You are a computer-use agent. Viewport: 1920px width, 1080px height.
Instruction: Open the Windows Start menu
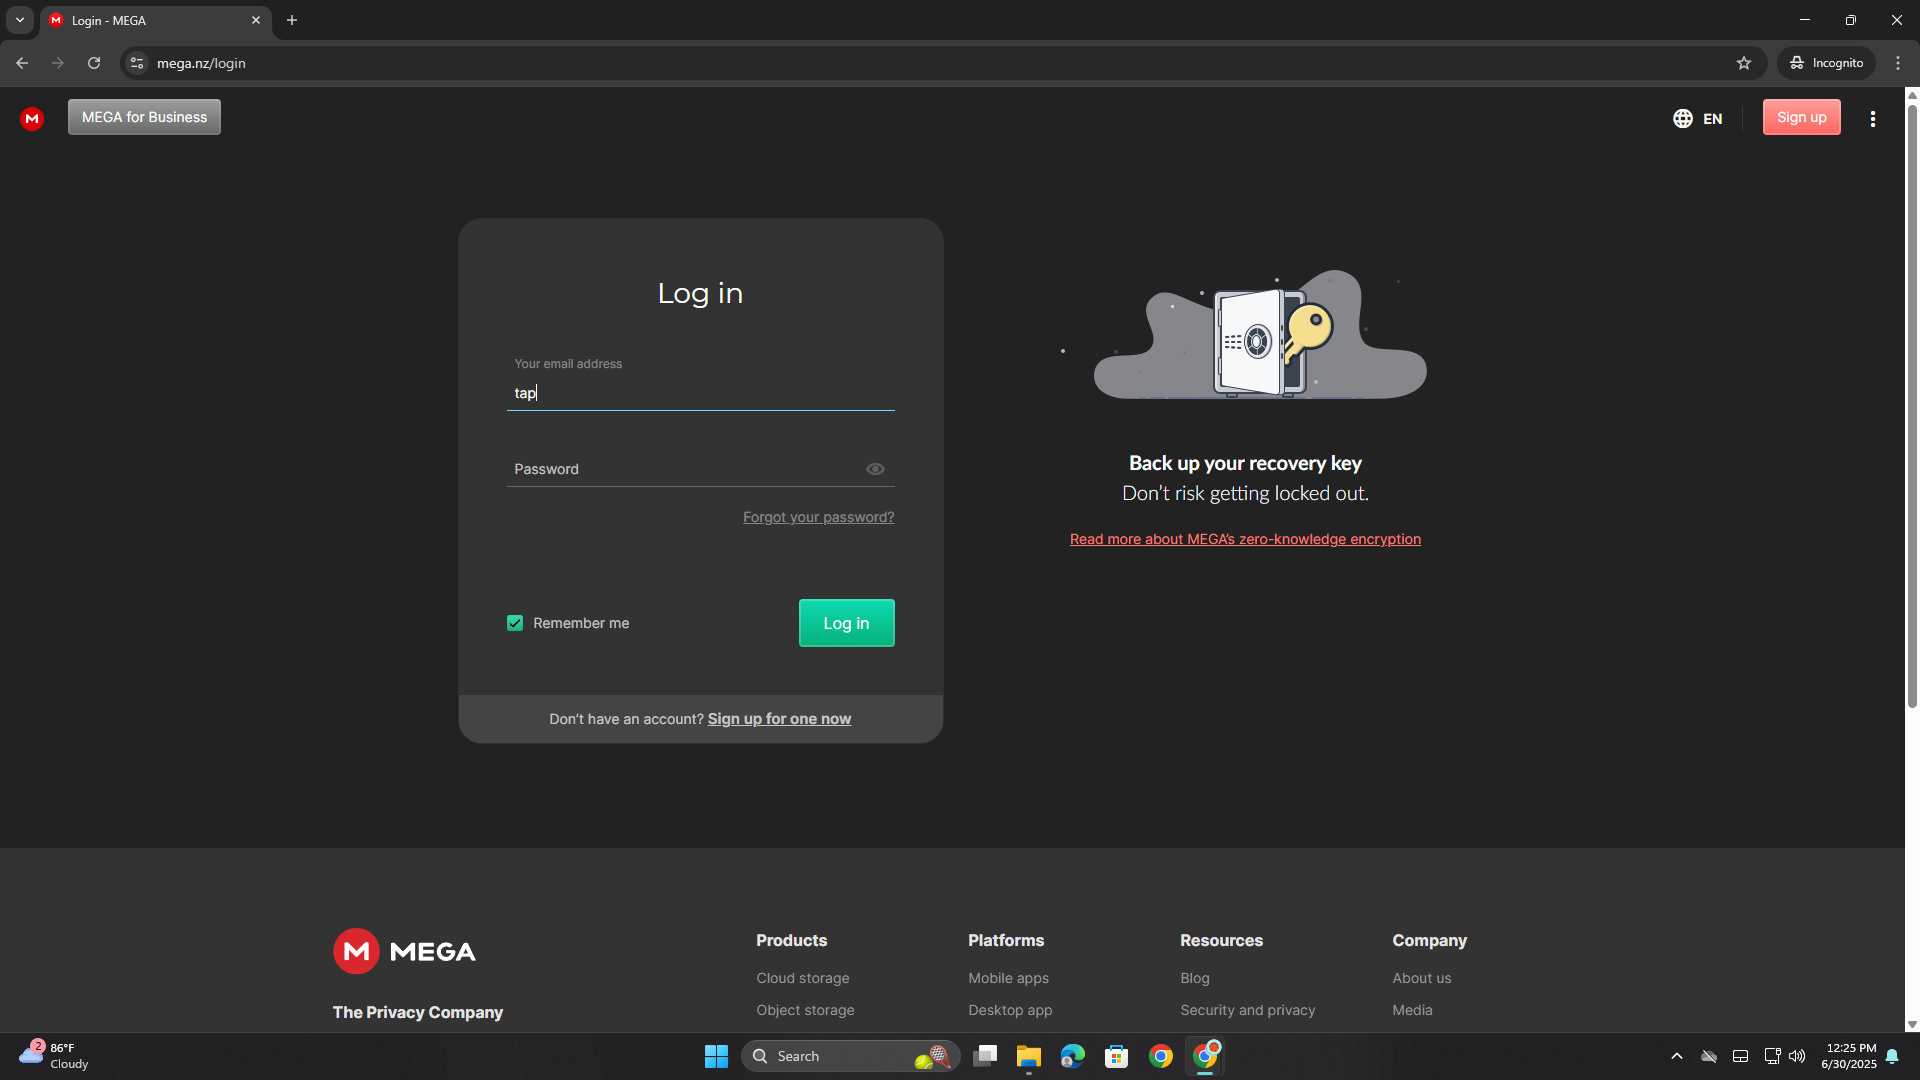tap(716, 1056)
